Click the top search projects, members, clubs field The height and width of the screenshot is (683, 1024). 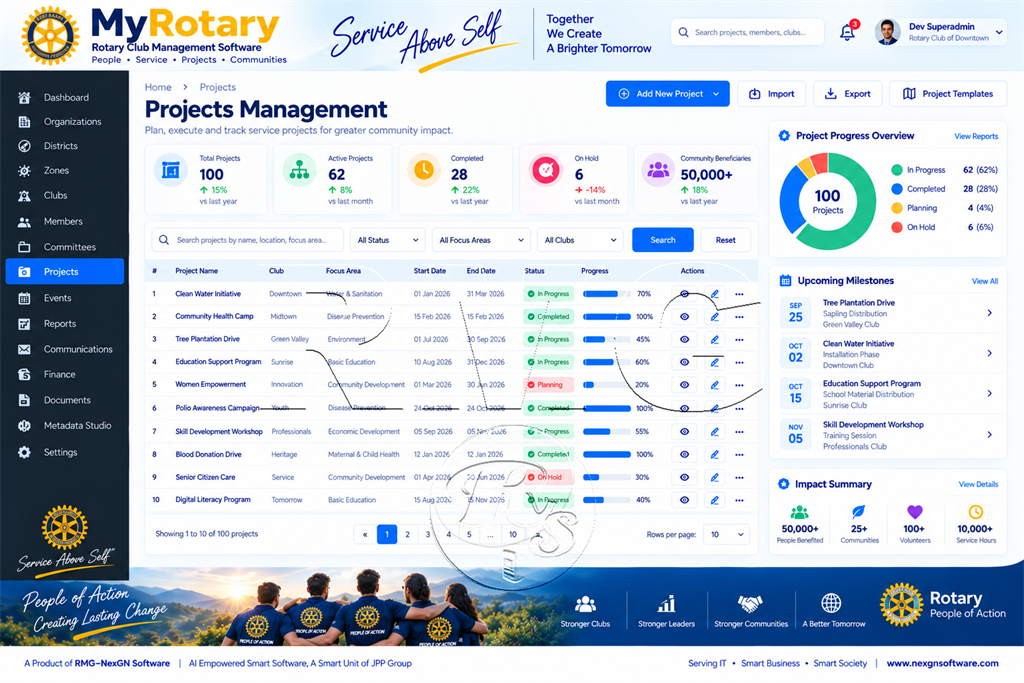click(747, 32)
